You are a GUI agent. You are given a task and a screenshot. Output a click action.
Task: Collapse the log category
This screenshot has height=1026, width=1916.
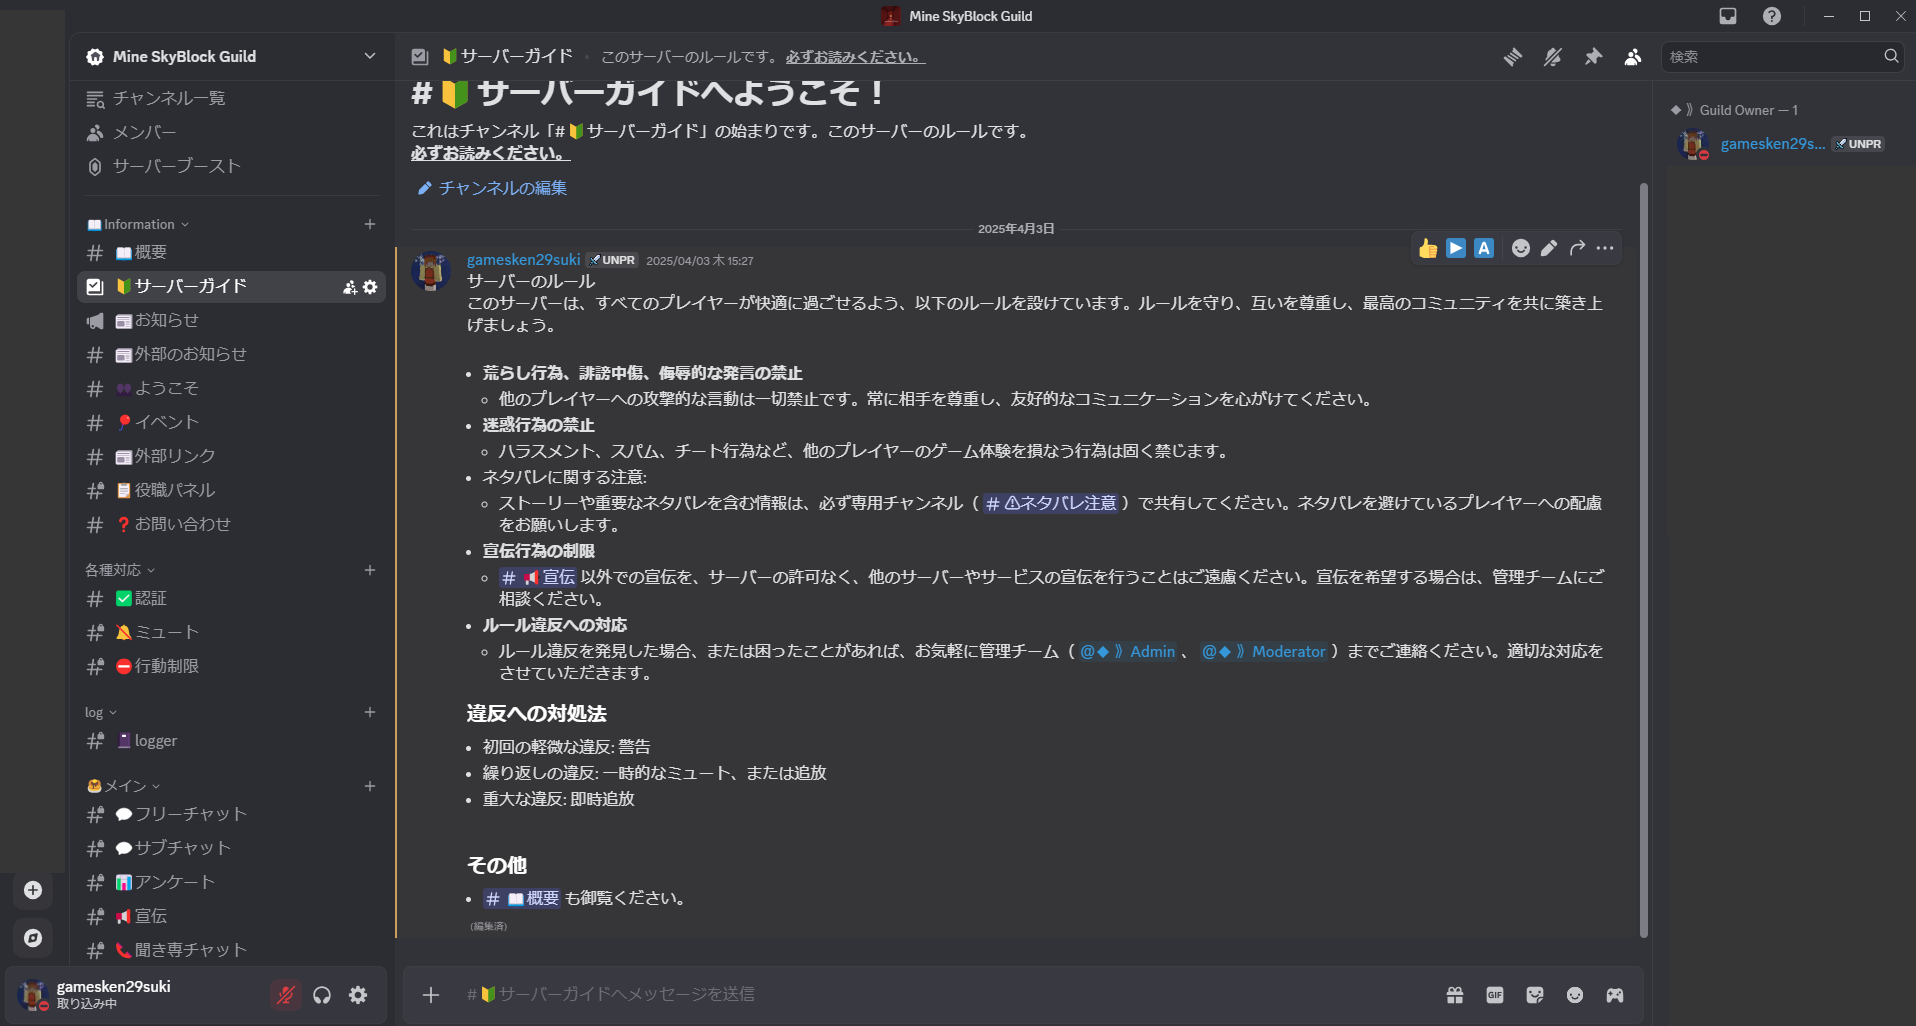pyautogui.click(x=101, y=712)
